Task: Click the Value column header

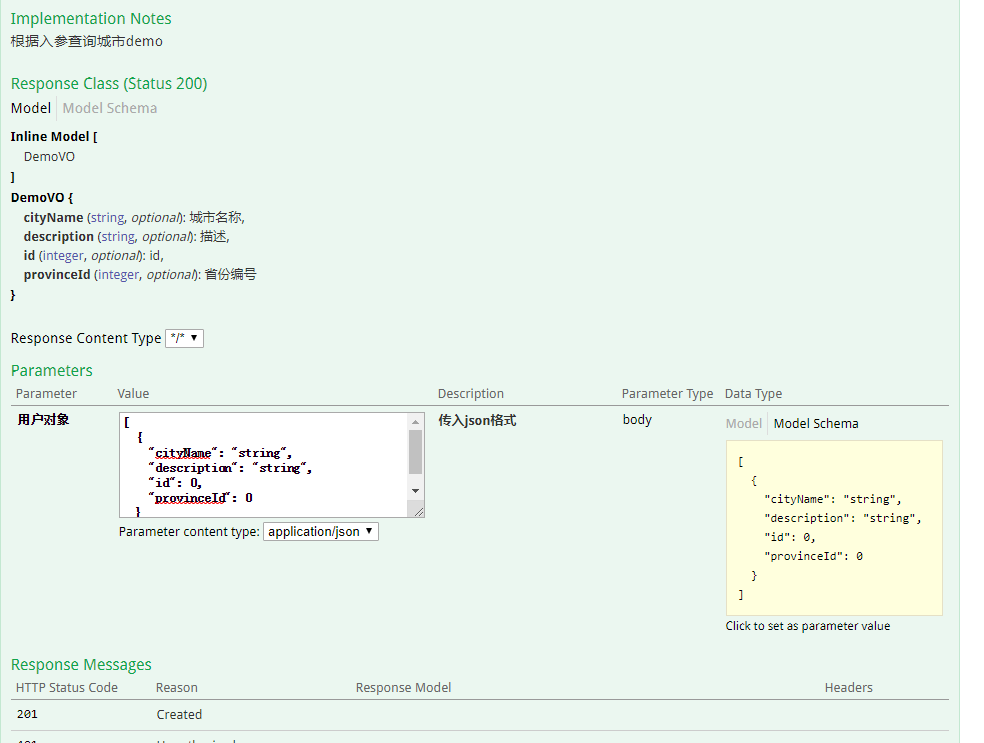Action: point(133,393)
